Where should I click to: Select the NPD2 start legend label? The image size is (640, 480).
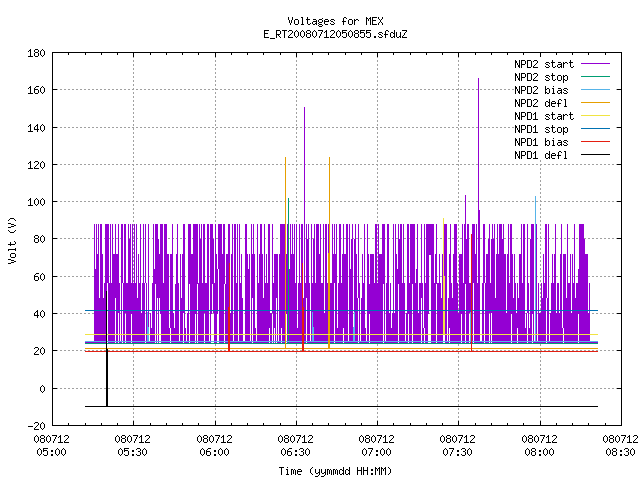tap(544, 64)
